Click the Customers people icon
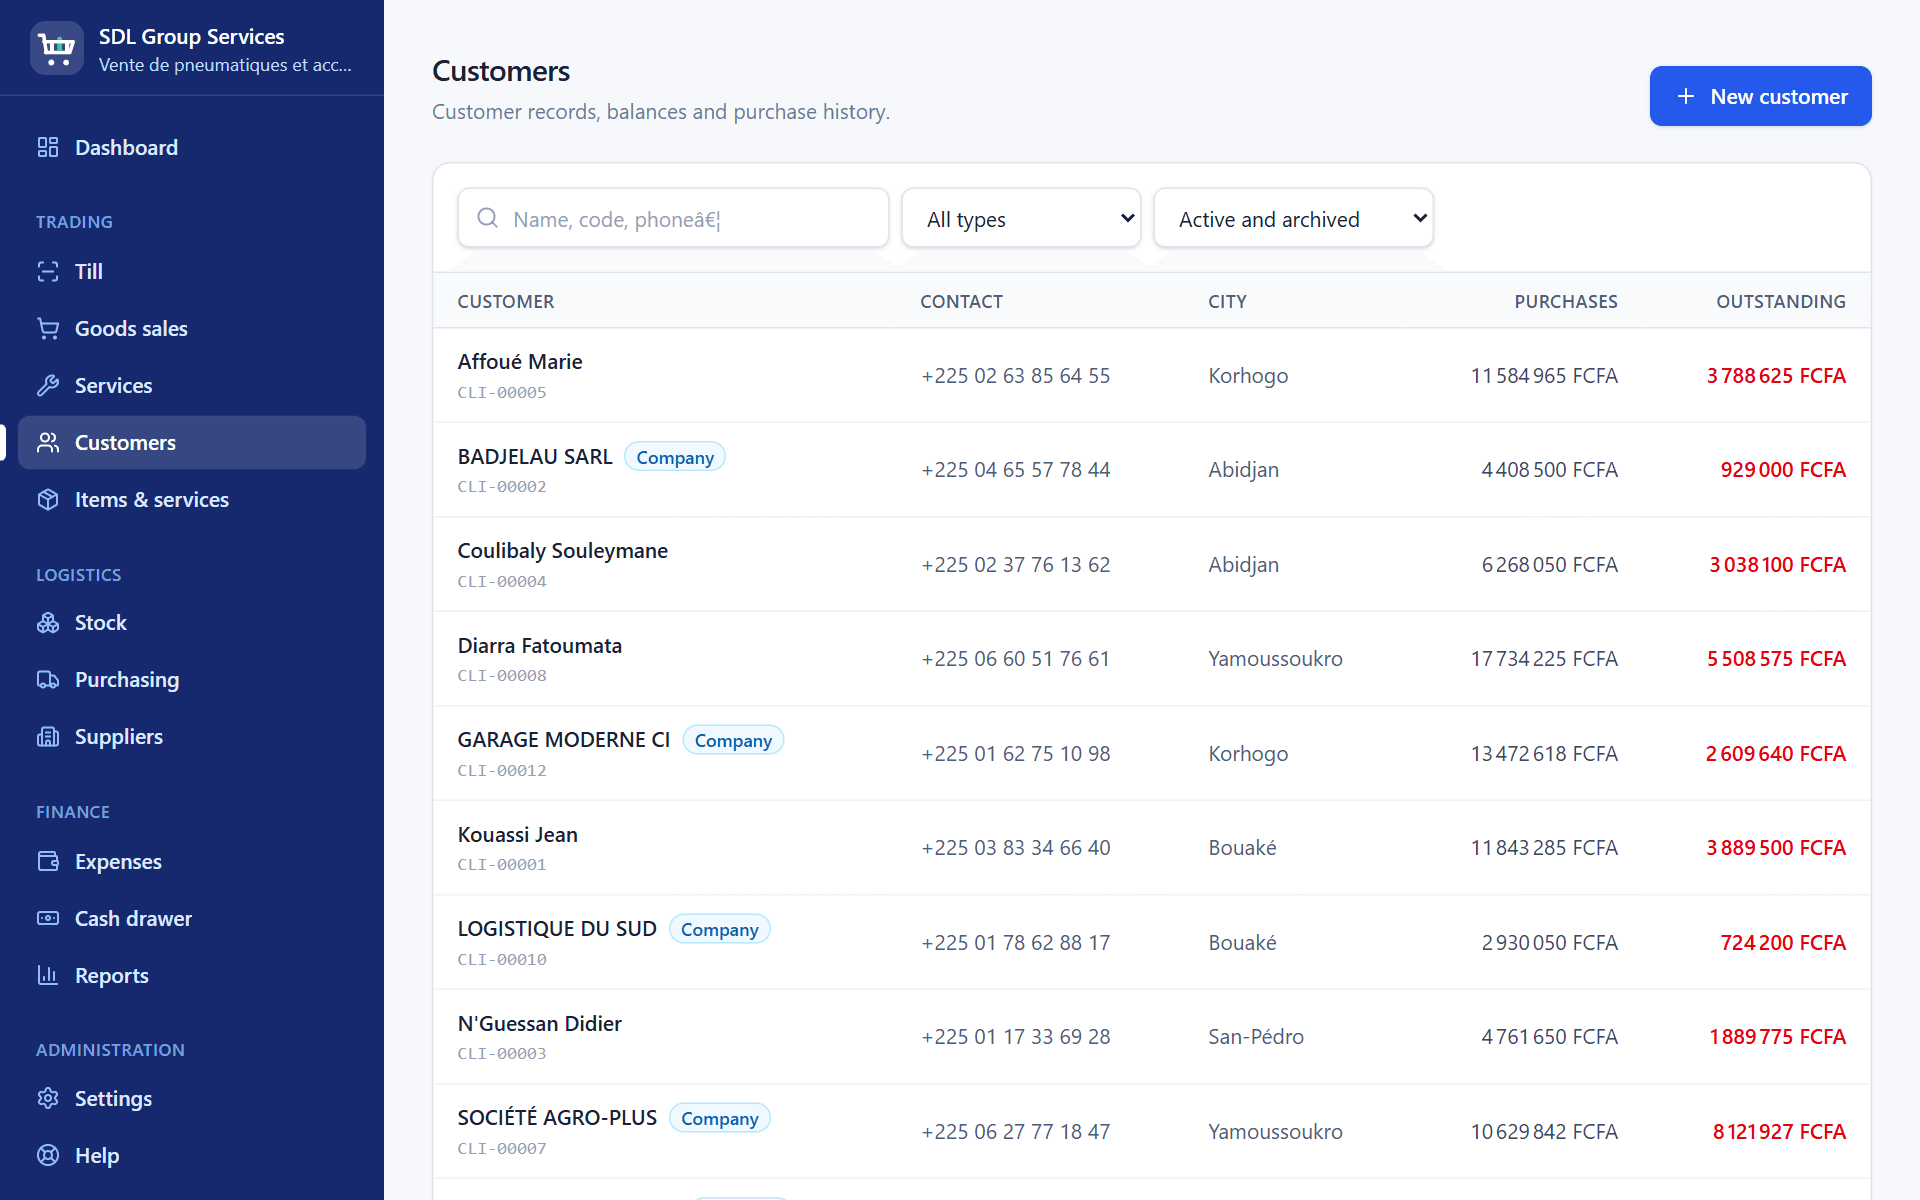This screenshot has height=1200, width=1920. 48,443
